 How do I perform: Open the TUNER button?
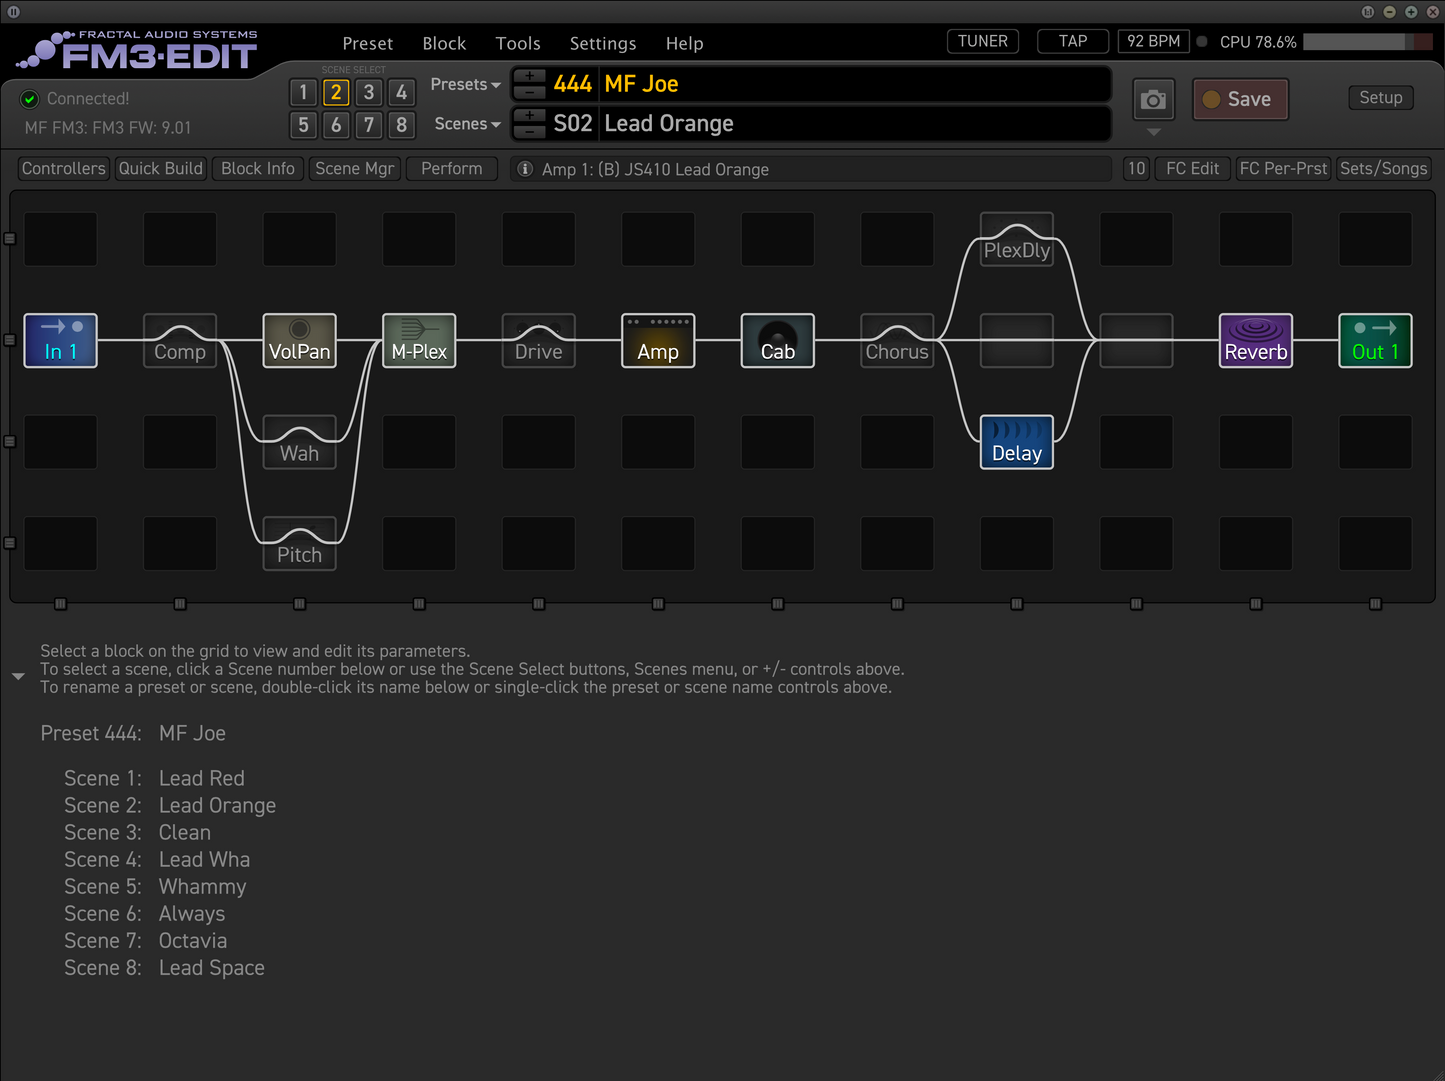982,41
